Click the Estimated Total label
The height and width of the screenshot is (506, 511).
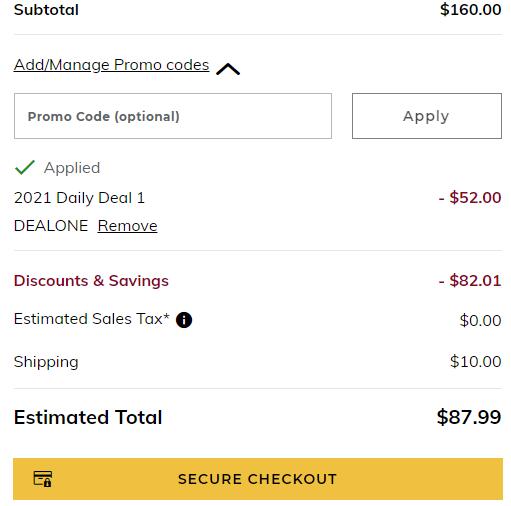point(88,417)
